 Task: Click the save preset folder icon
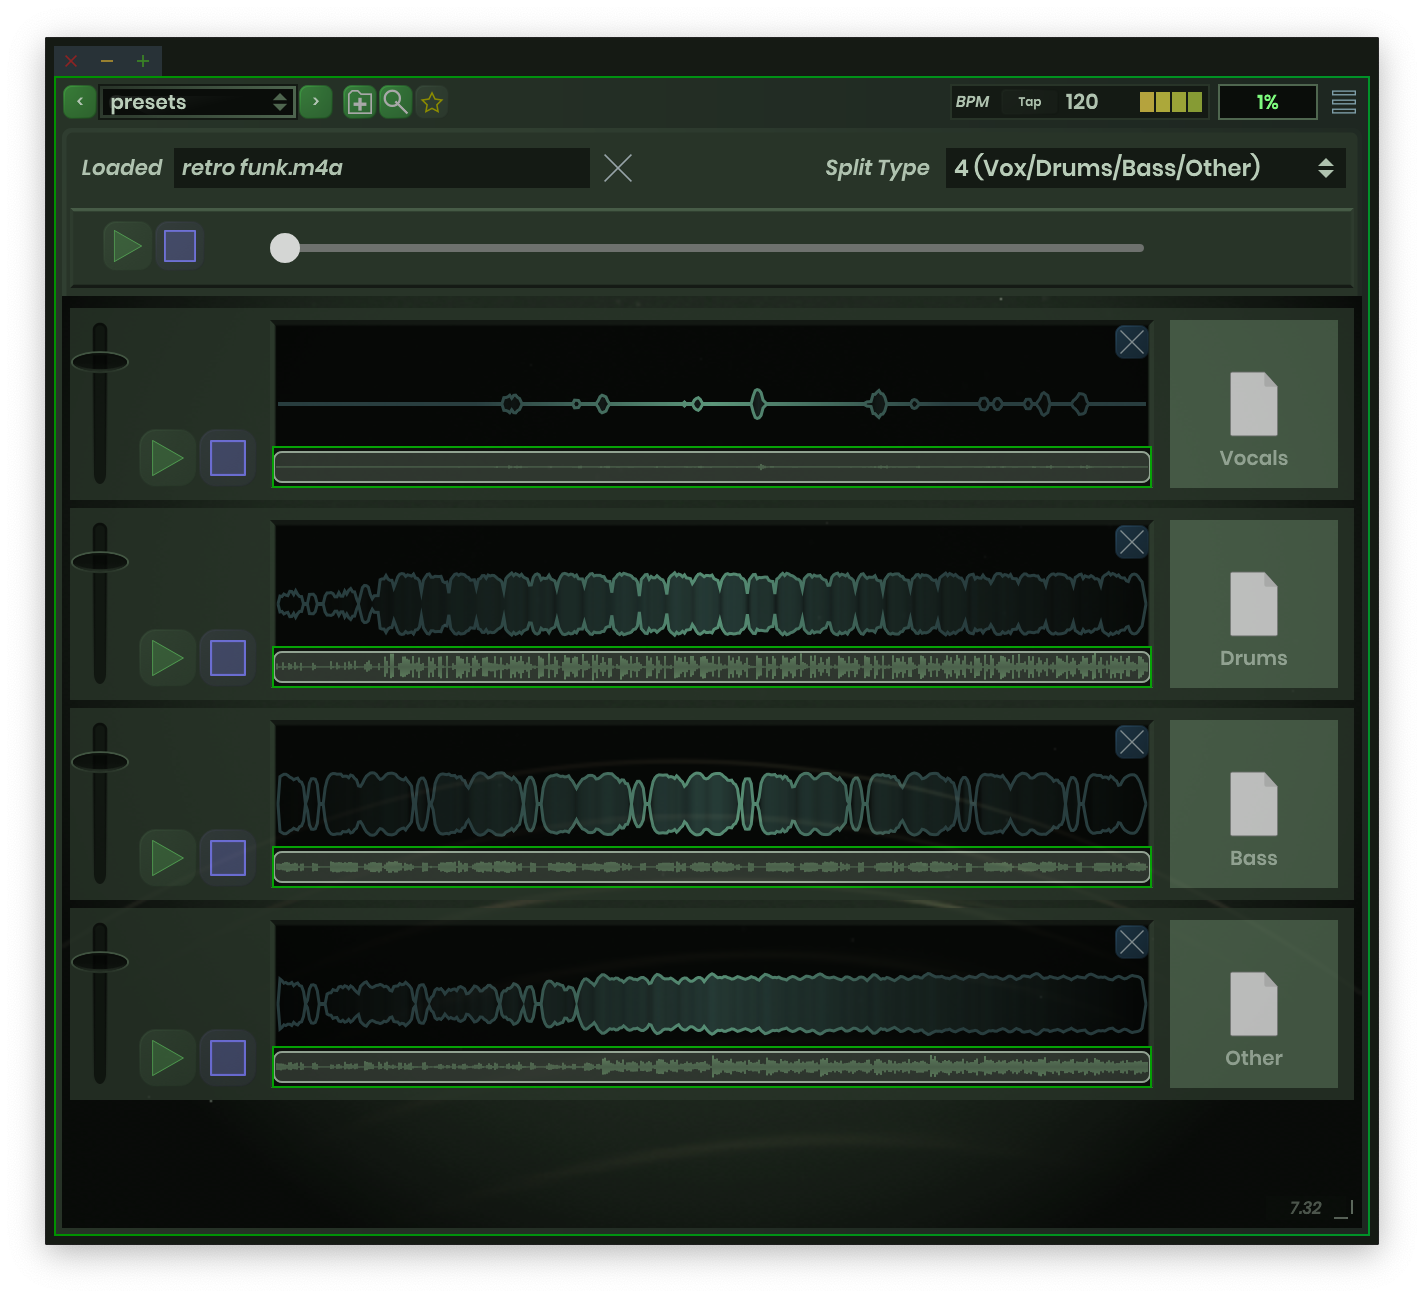(x=359, y=102)
